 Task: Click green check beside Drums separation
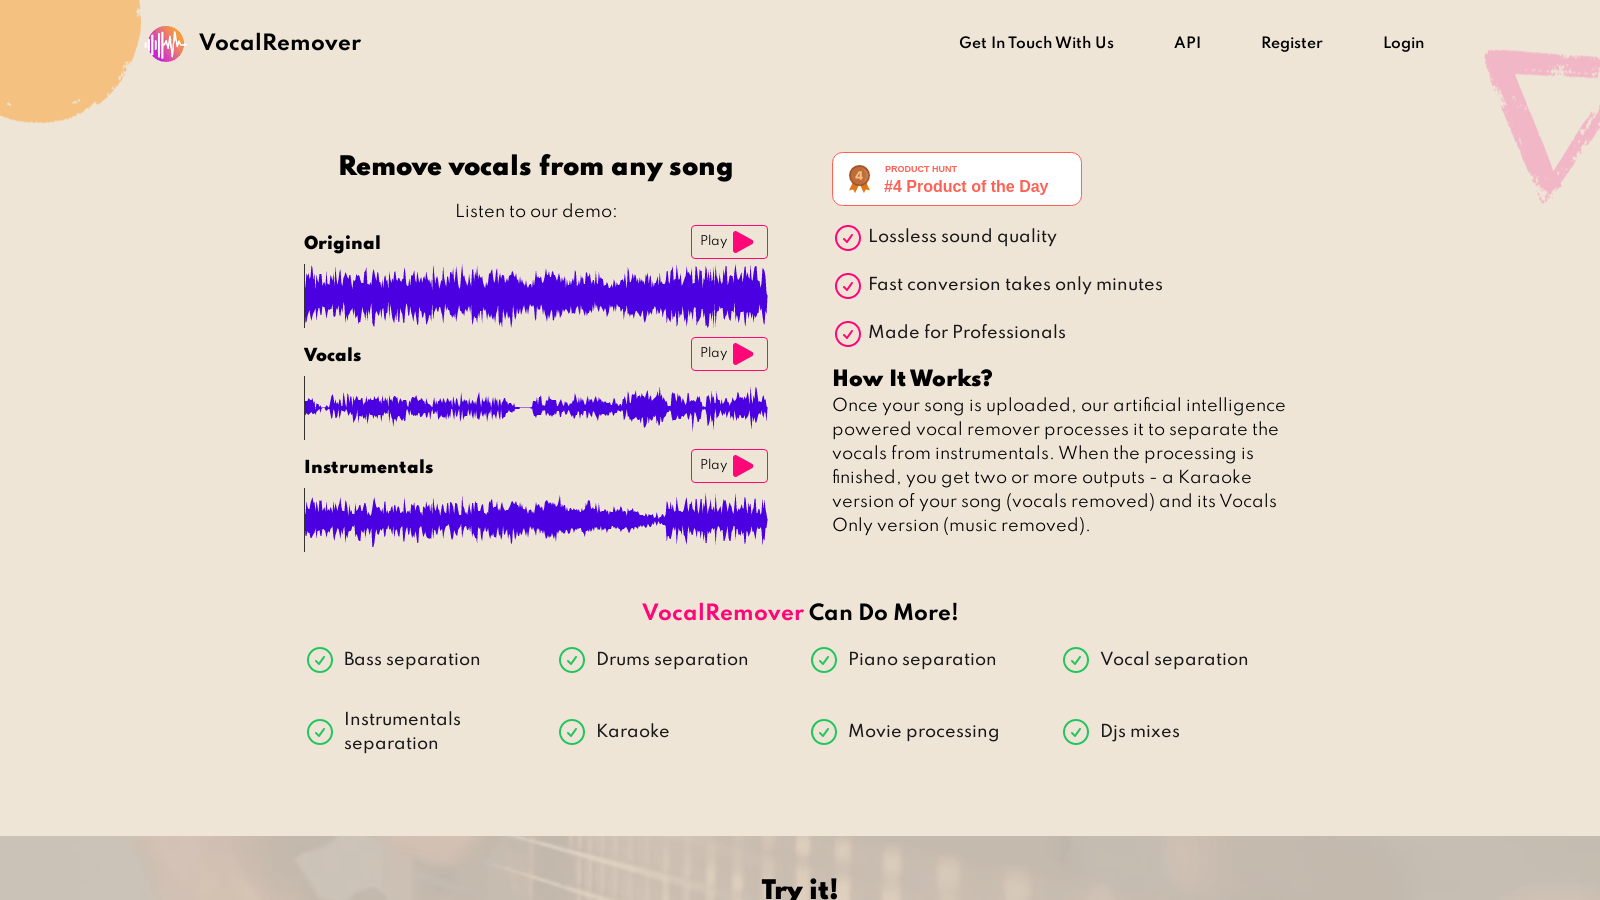[x=572, y=660]
